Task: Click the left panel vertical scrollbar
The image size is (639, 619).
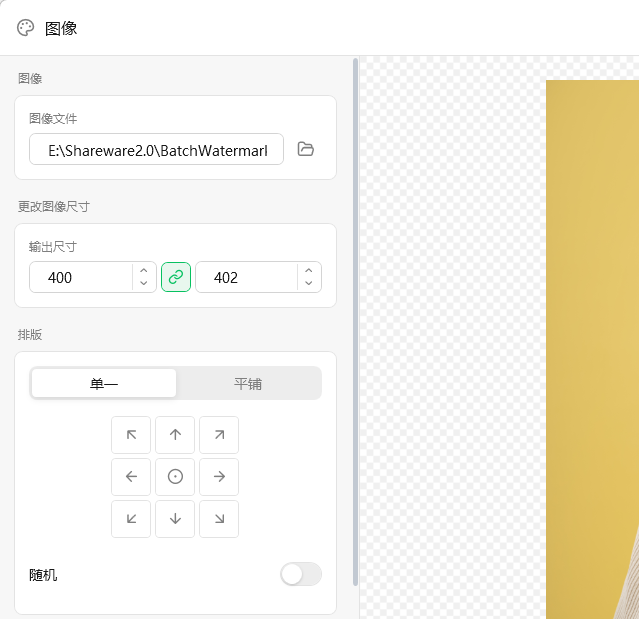Action: [x=355, y=322]
